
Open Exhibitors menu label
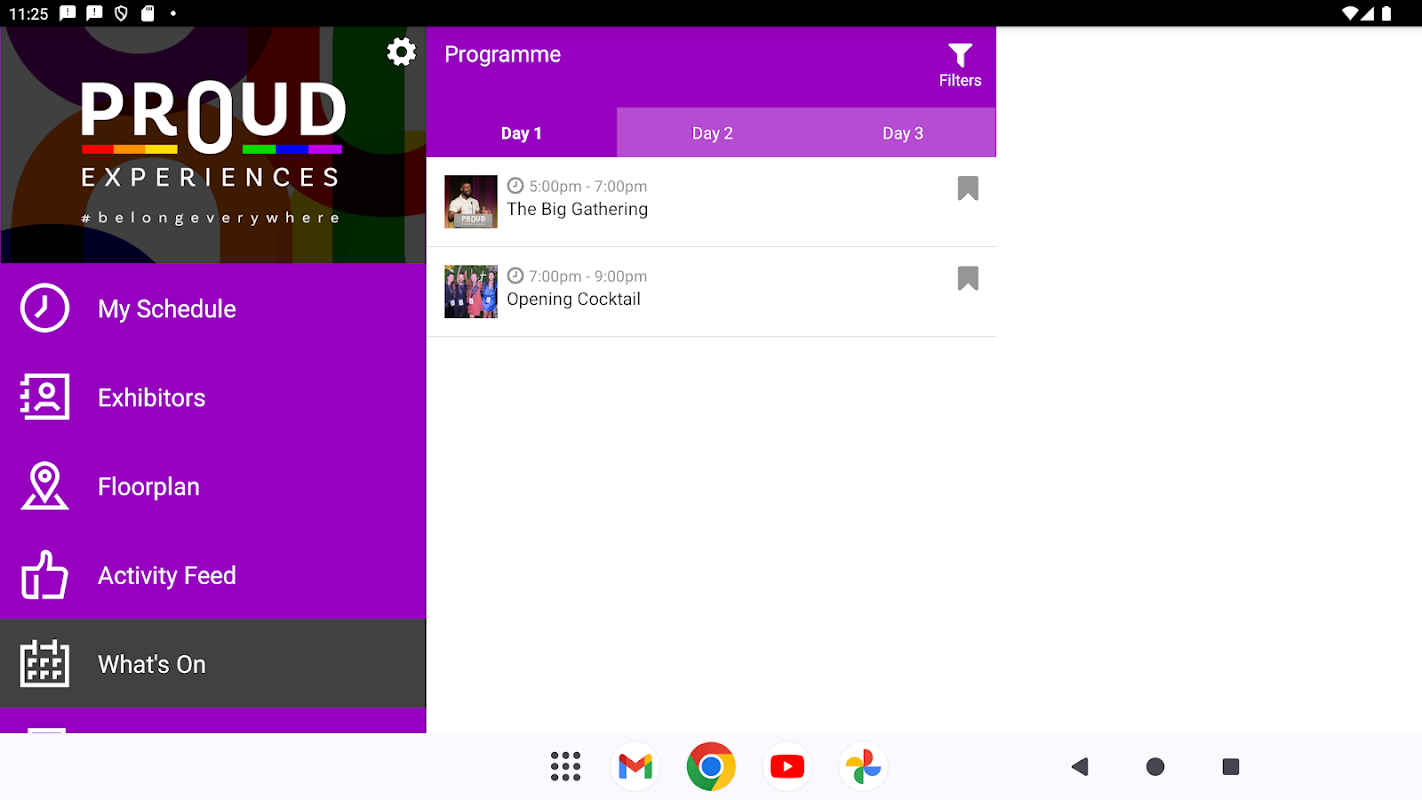click(x=152, y=398)
